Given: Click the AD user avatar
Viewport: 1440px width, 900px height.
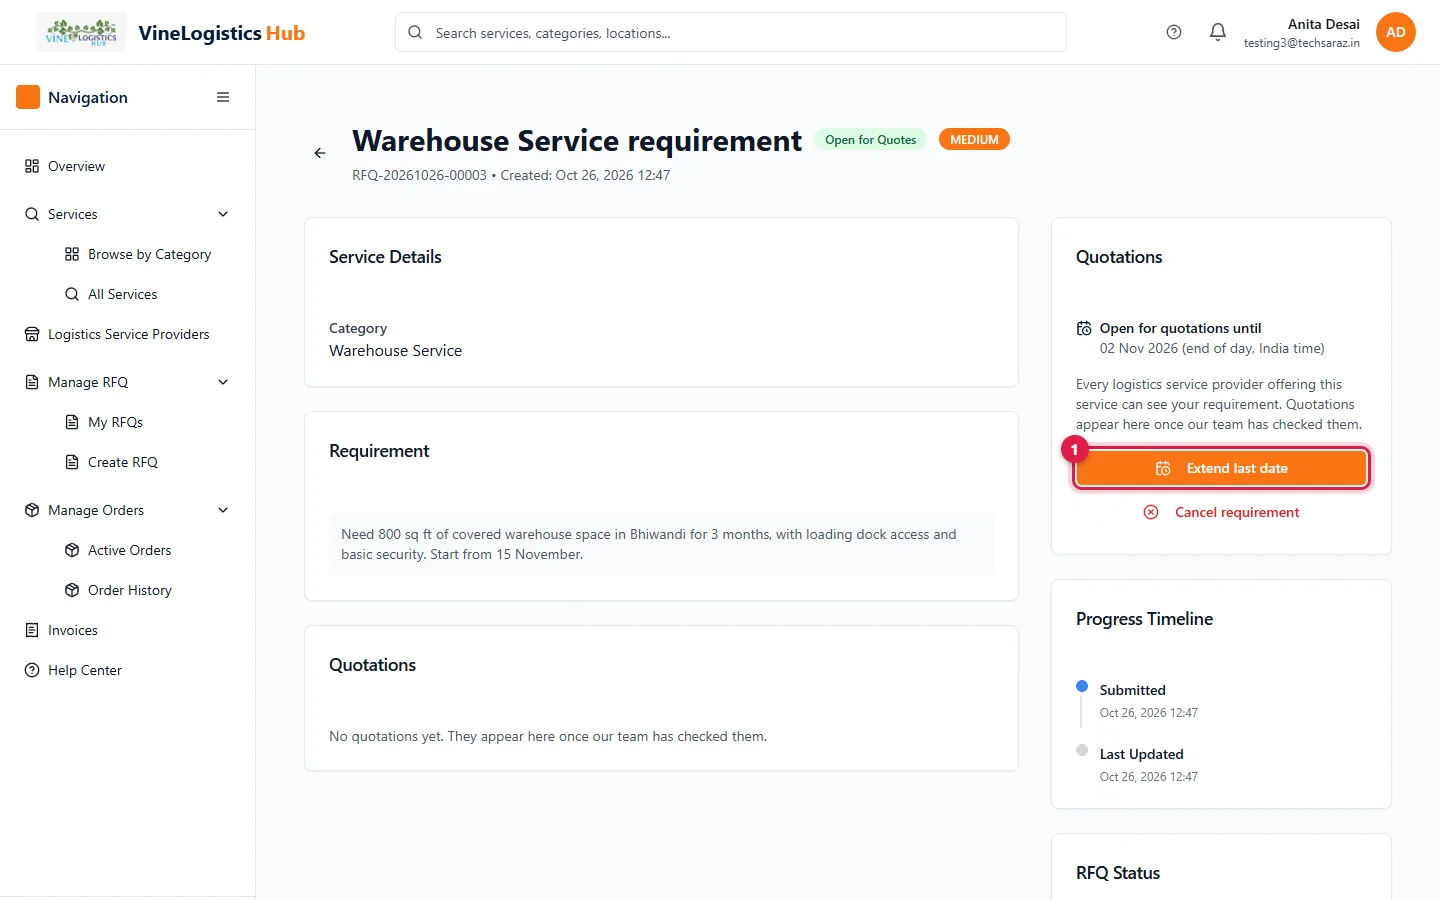Looking at the screenshot, I should pos(1396,32).
